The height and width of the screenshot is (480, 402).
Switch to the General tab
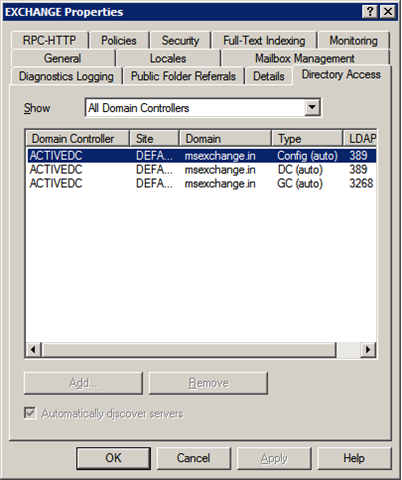pos(63,58)
